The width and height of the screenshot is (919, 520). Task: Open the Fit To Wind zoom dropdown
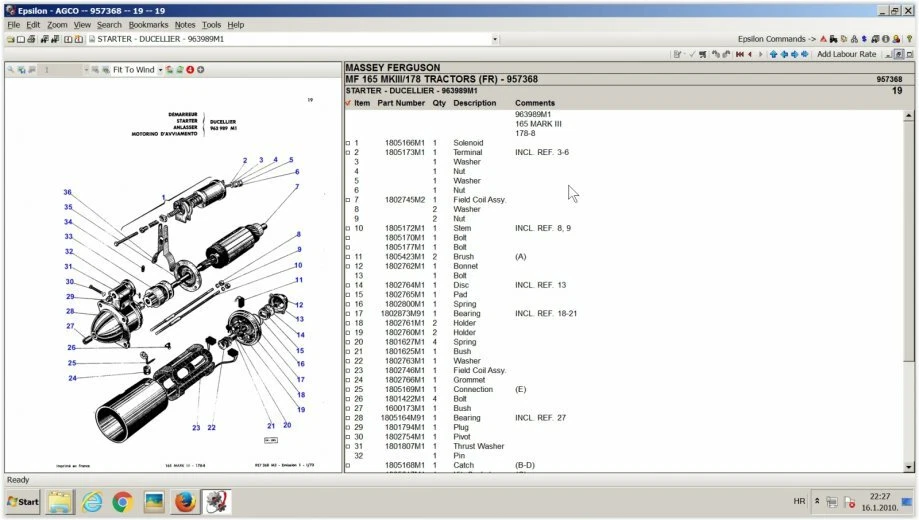160,70
